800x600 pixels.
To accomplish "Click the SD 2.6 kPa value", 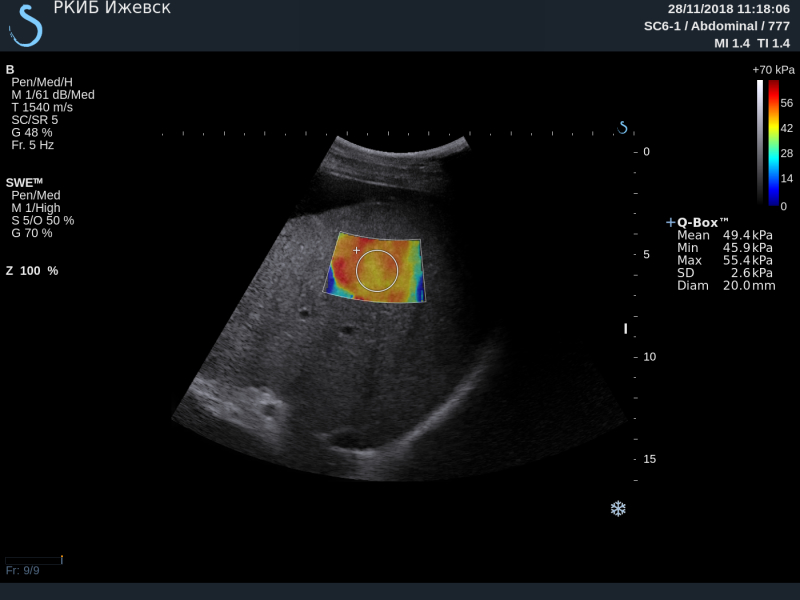I will tap(752, 273).
